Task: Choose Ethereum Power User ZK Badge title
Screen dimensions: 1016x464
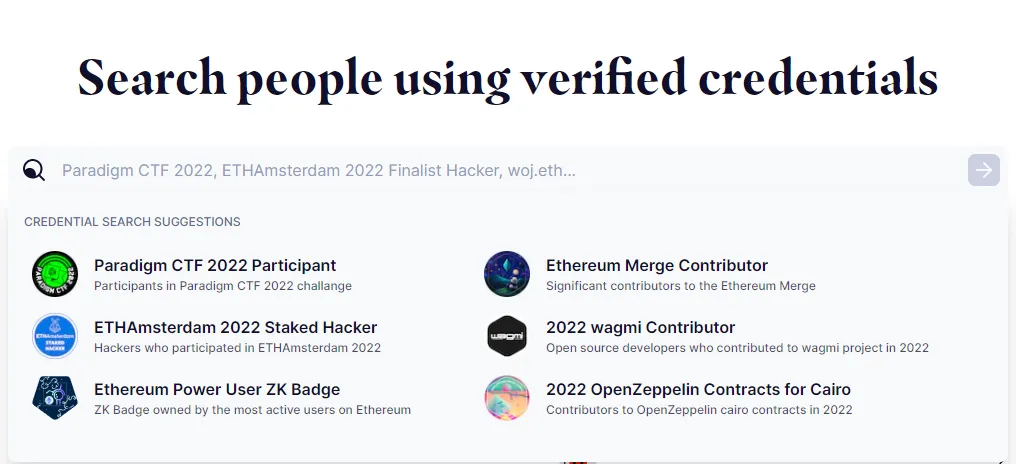Action: click(217, 390)
